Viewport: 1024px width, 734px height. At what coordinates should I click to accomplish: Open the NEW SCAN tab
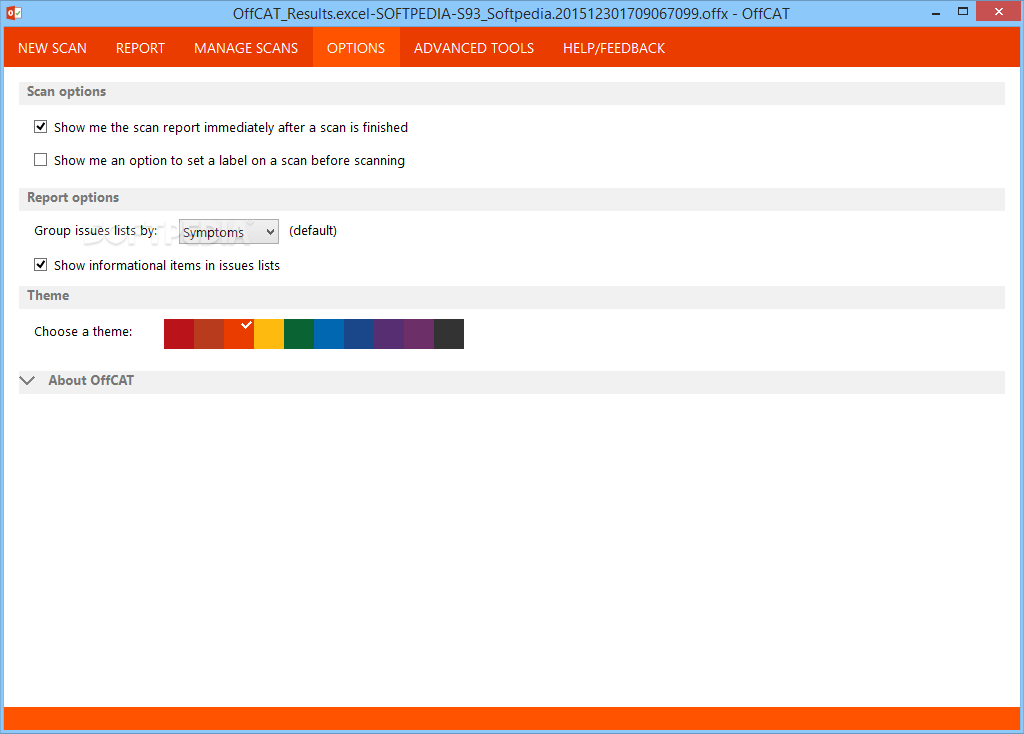pyautogui.click(x=52, y=48)
